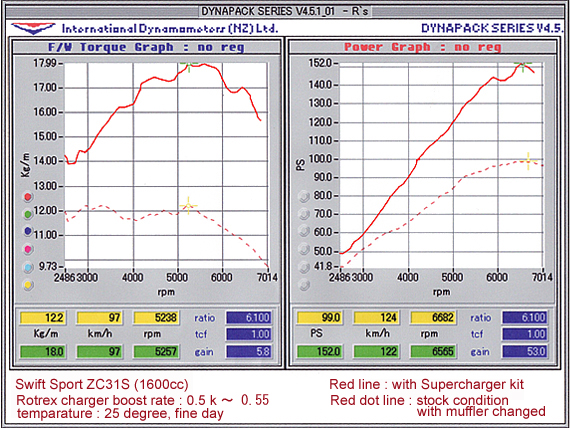This screenshot has width=570, height=429.
Task: Toggle the light blue trace circle on torque graph
Action: pyautogui.click(x=28, y=267)
